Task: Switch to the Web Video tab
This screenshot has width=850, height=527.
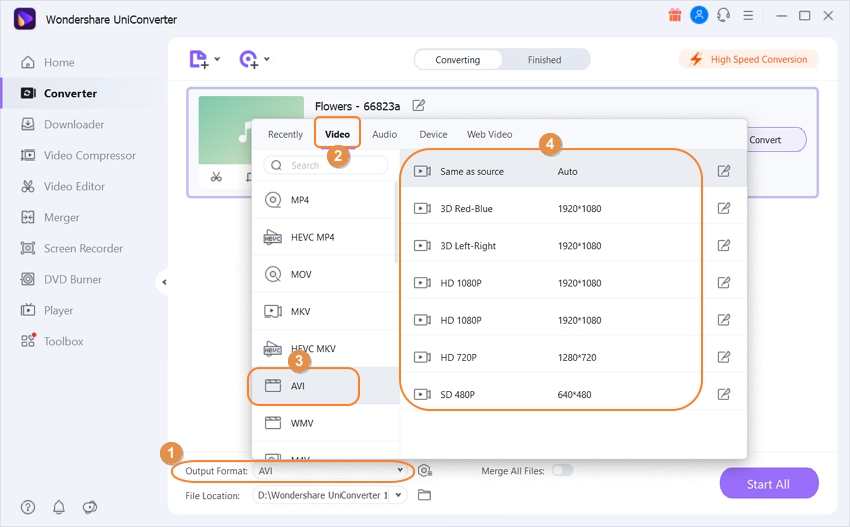Action: [489, 134]
